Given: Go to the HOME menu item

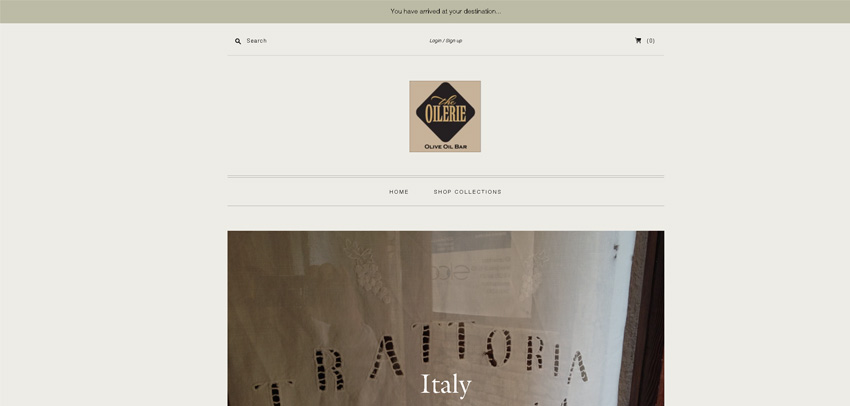Looking at the screenshot, I should (x=398, y=192).
